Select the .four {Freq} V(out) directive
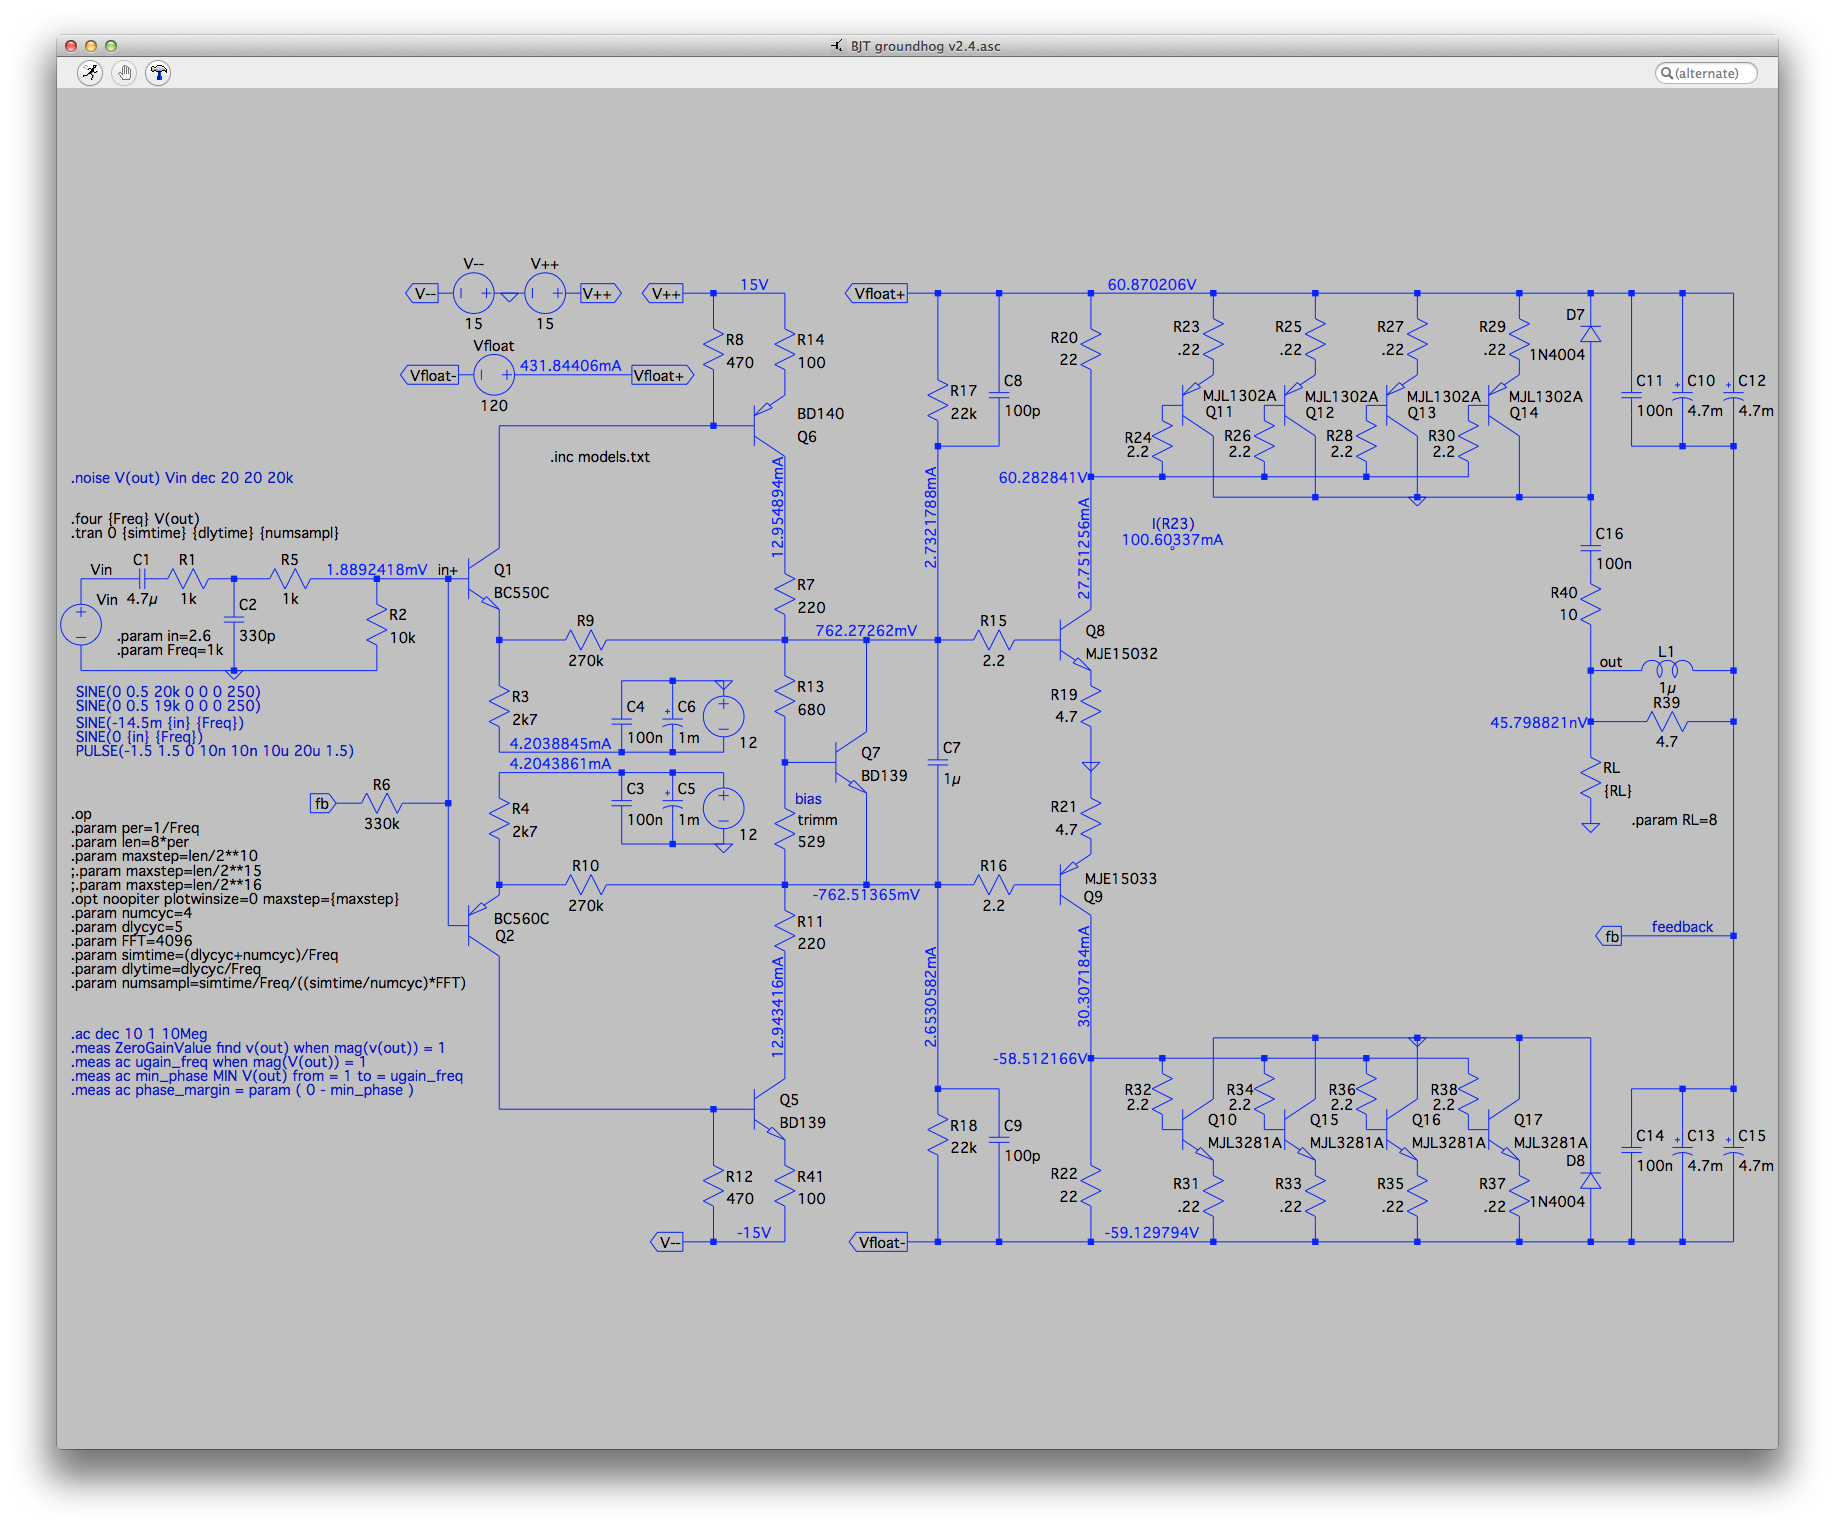Image resolution: width=1835 pixels, height=1528 pixels. point(135,518)
